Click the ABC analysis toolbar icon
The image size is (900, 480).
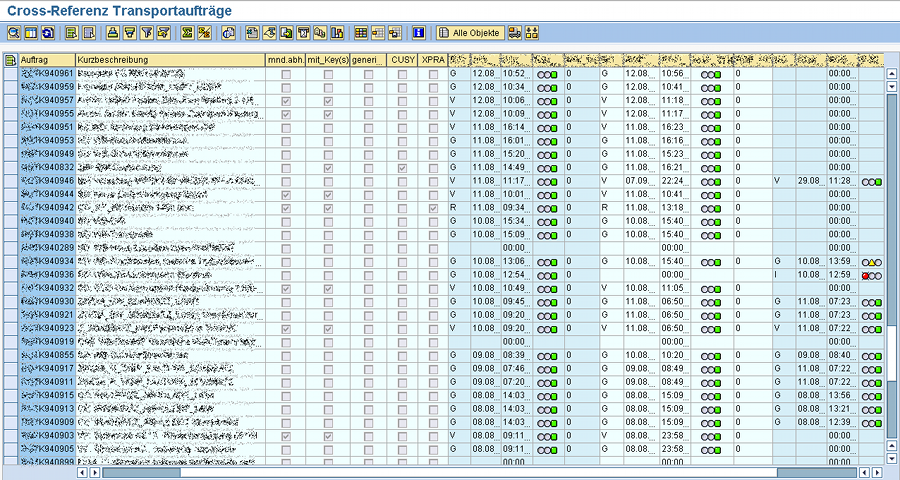[x=320, y=33]
